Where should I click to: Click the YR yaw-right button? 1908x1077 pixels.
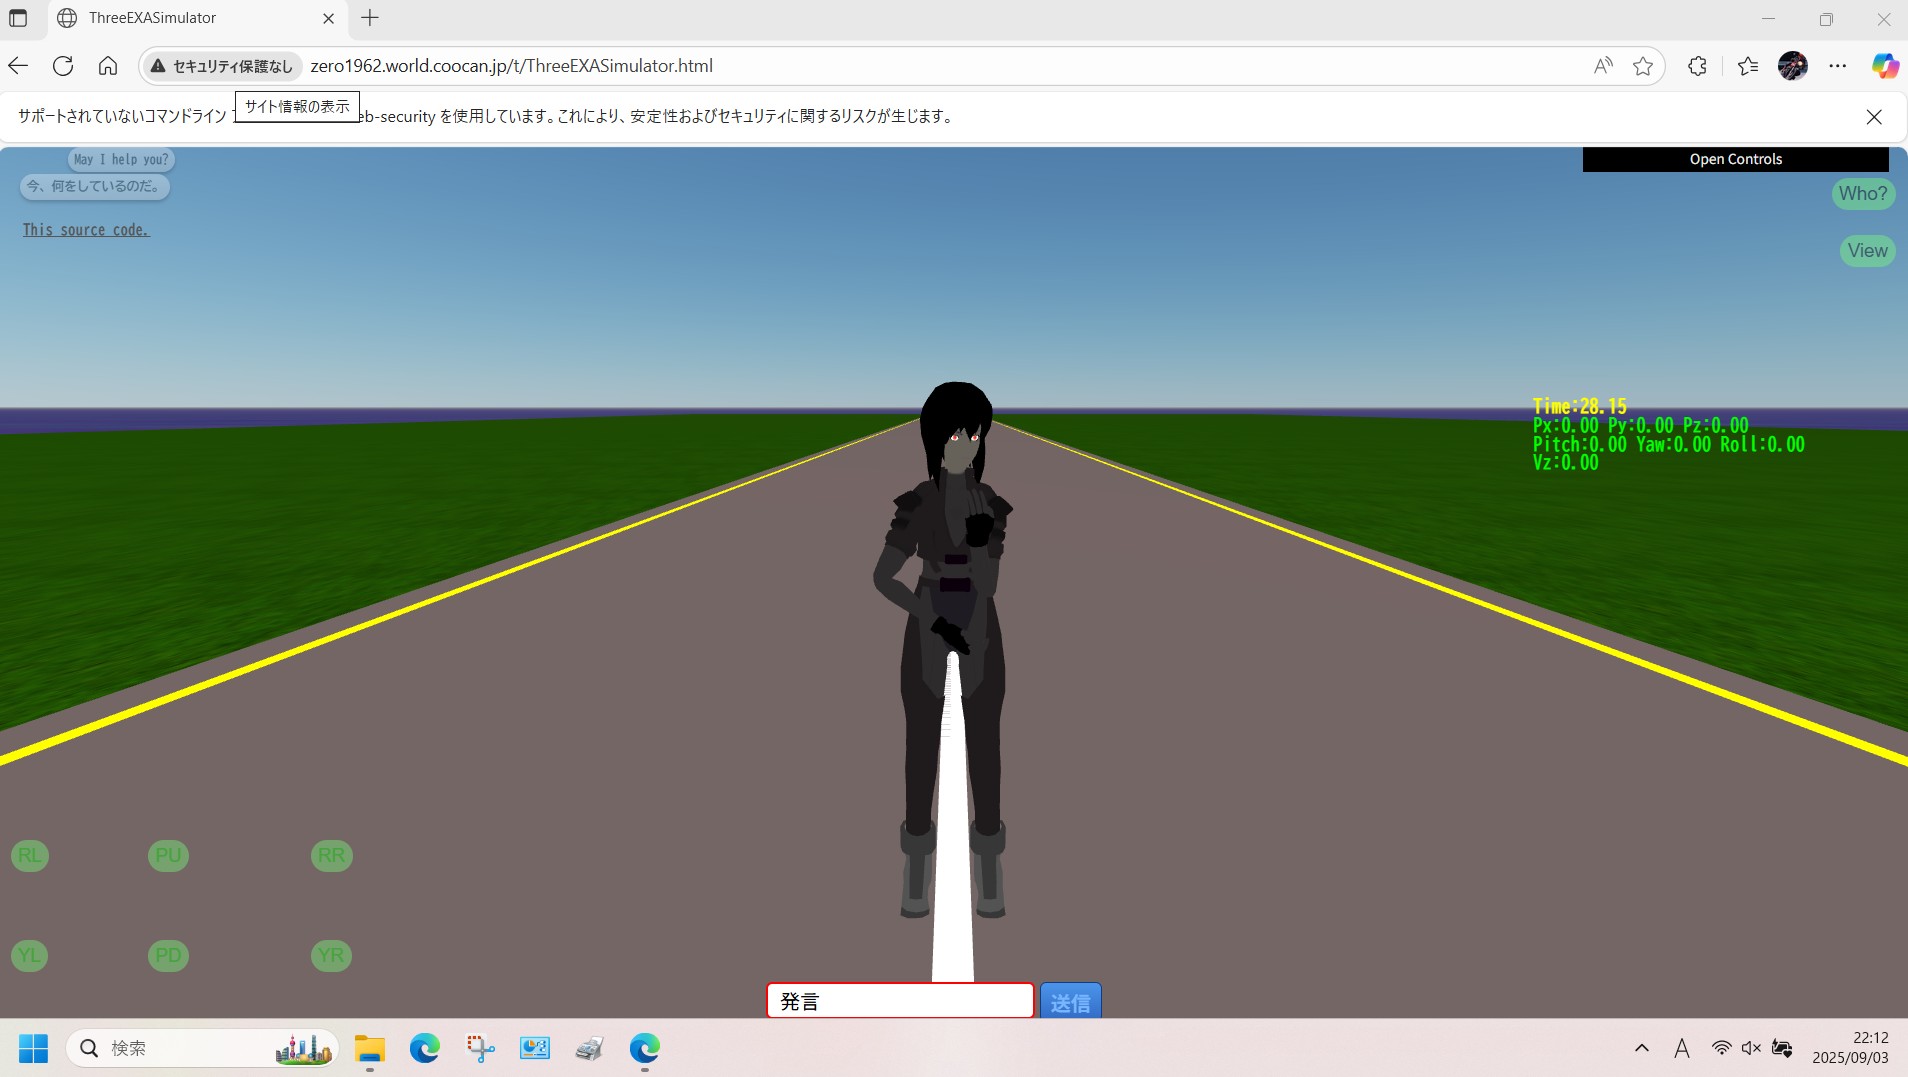tap(331, 956)
